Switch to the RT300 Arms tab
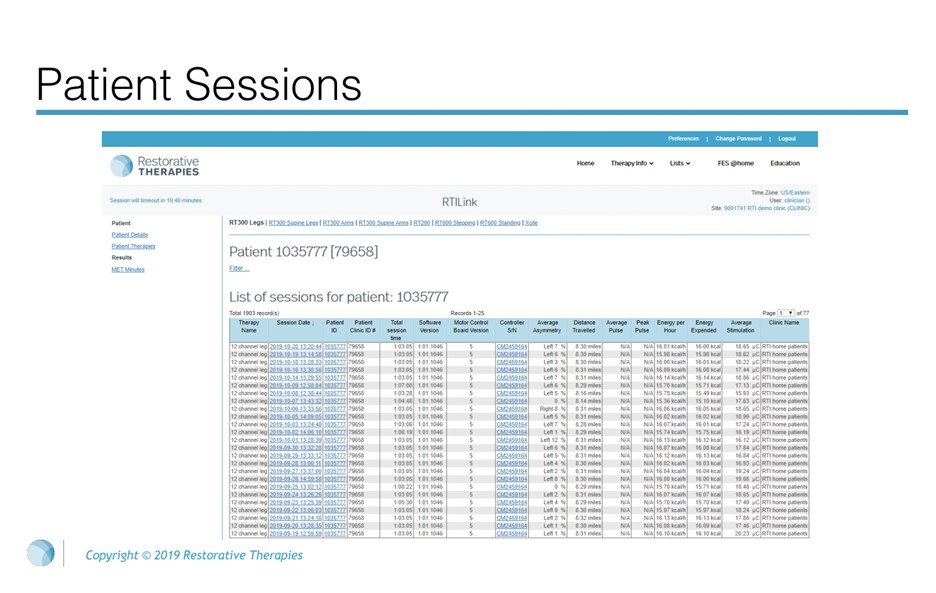 point(339,223)
